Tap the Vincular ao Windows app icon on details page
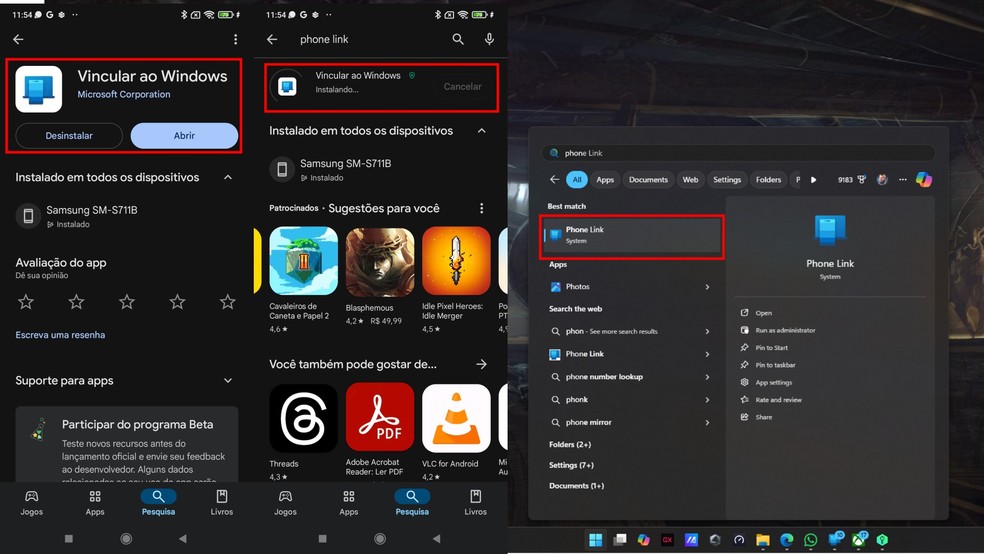 39,89
